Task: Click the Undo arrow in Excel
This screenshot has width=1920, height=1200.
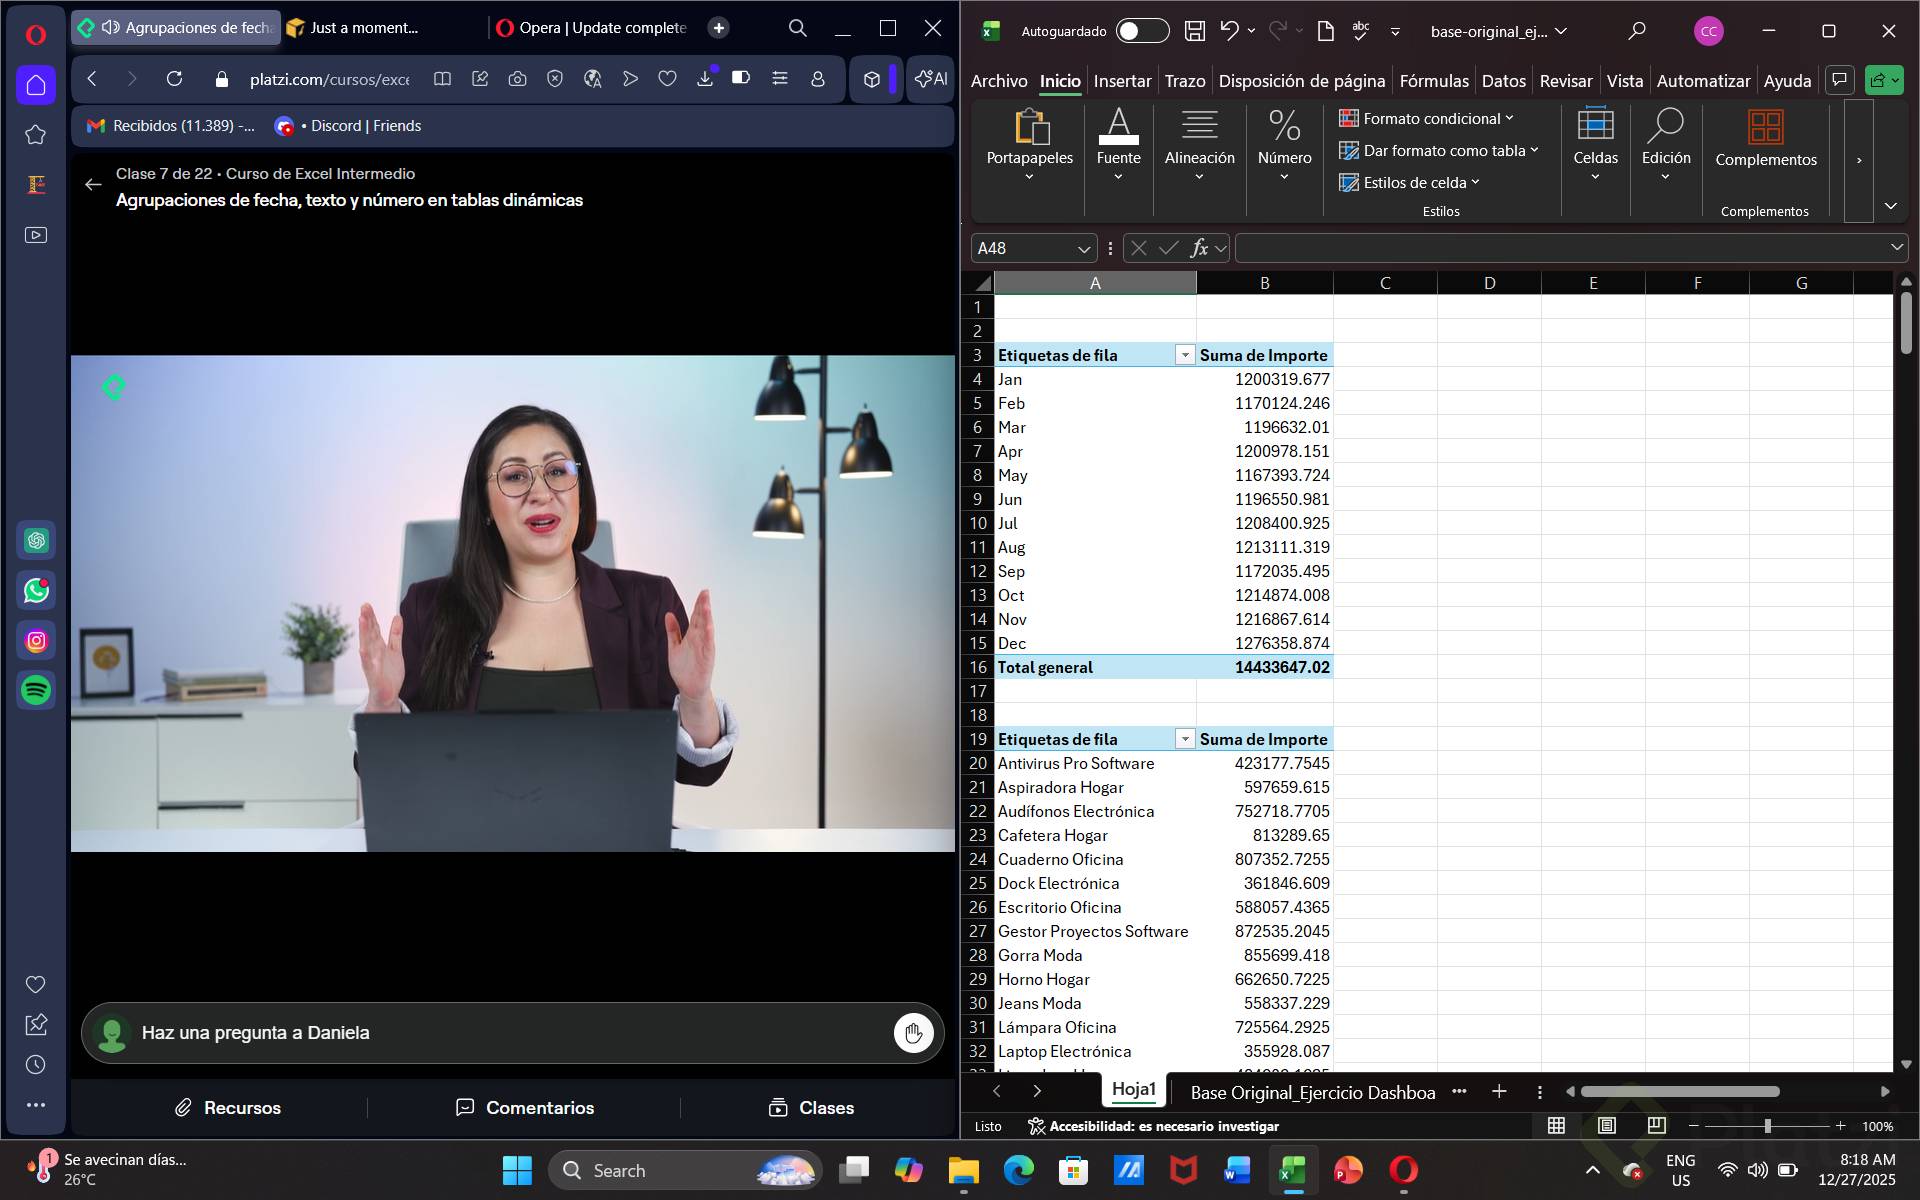Action: [1229, 31]
